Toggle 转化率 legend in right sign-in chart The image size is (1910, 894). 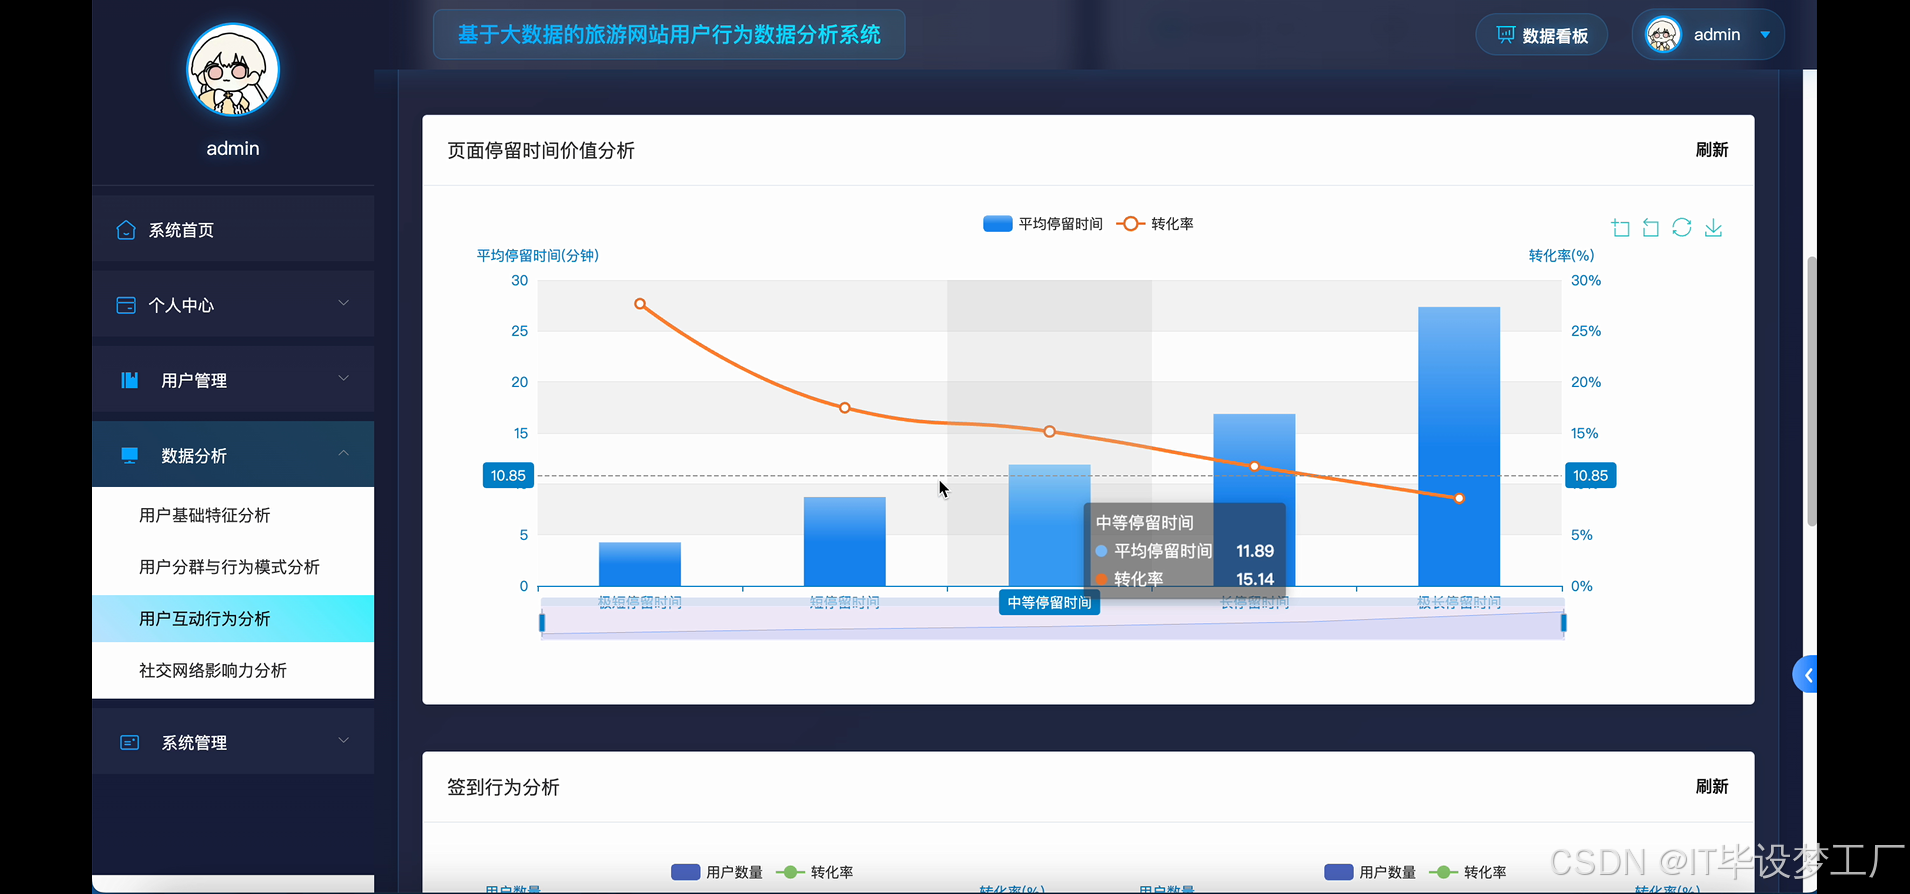[x=1467, y=872]
